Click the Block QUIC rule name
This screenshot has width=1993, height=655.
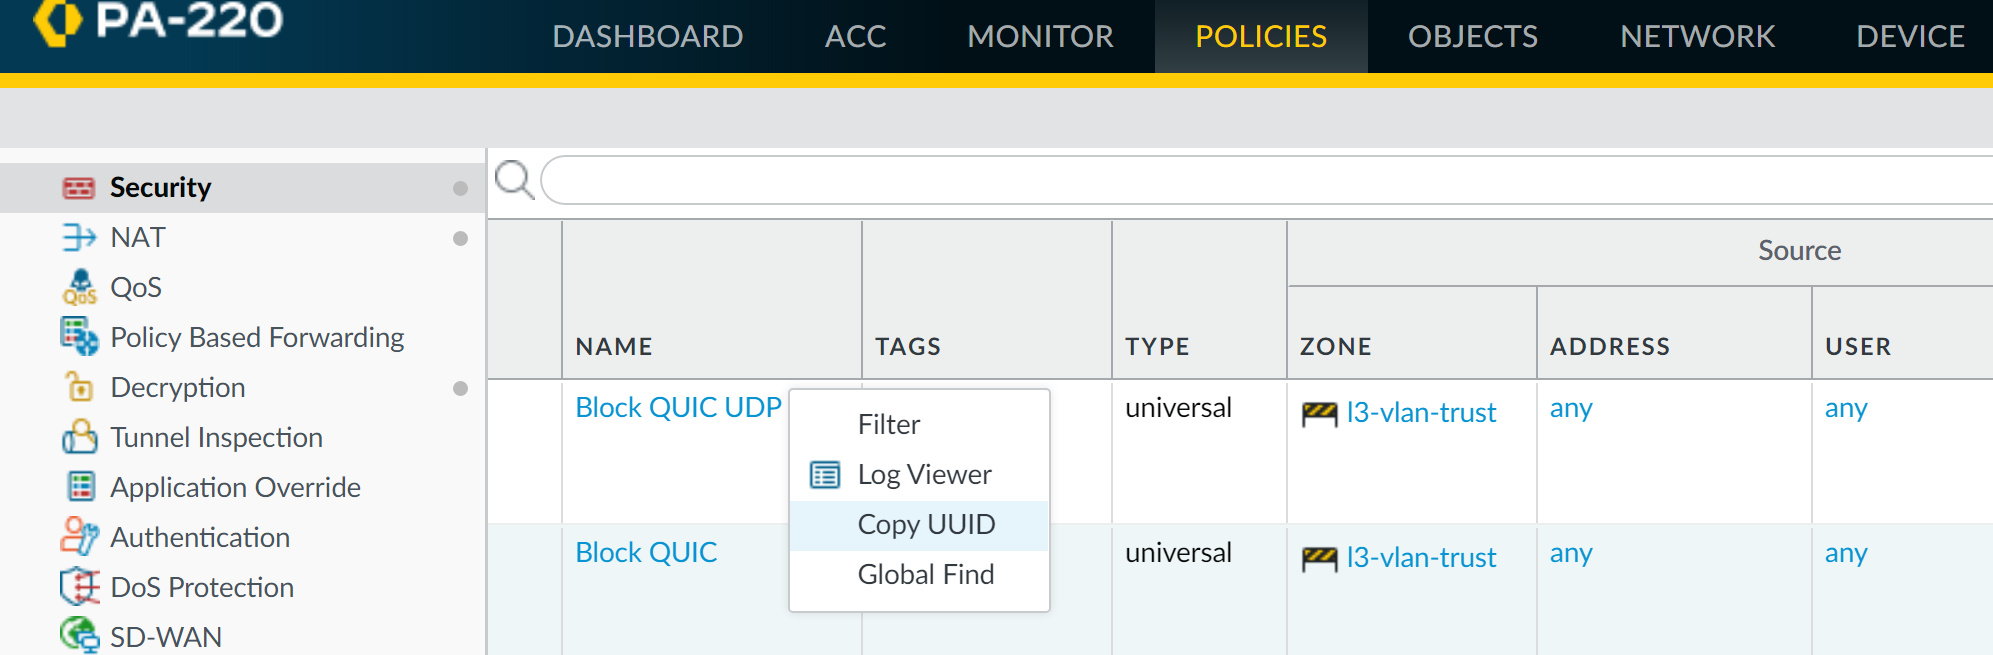646,553
